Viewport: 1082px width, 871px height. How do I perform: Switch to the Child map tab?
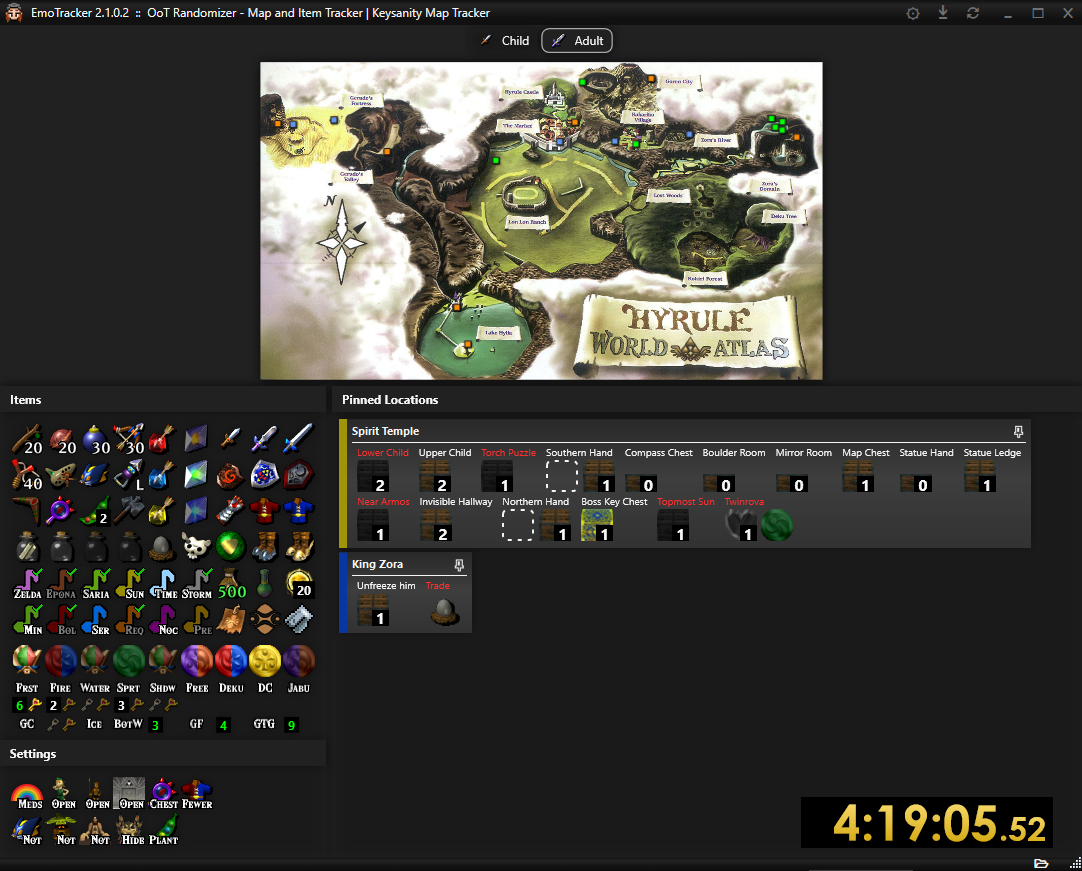pos(505,41)
